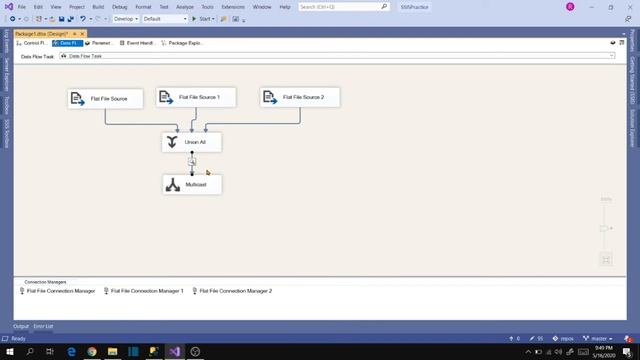Click the Live Share feedback icon
This screenshot has width=640, height=360.
[x=628, y=19]
